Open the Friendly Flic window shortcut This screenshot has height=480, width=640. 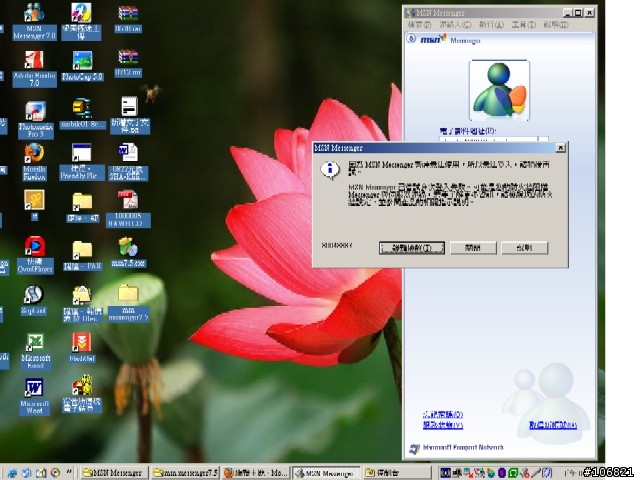tap(82, 161)
